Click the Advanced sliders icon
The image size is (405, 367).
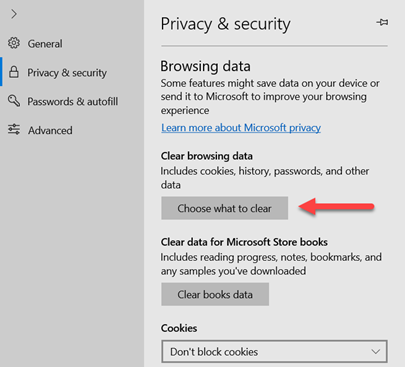[14, 129]
